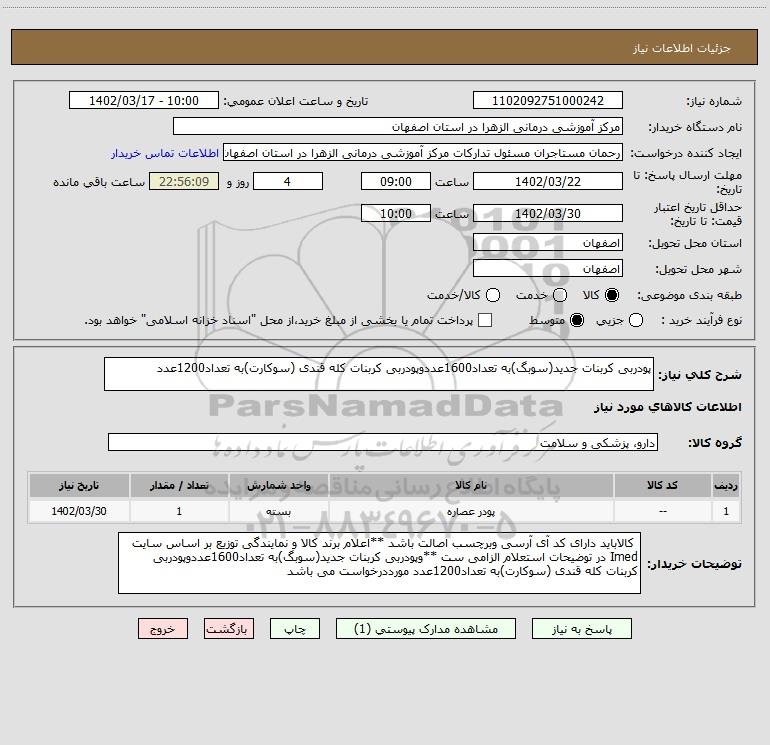Open the اطلاعات تماس خریدار link
The width and height of the screenshot is (770, 745).
coord(165,153)
